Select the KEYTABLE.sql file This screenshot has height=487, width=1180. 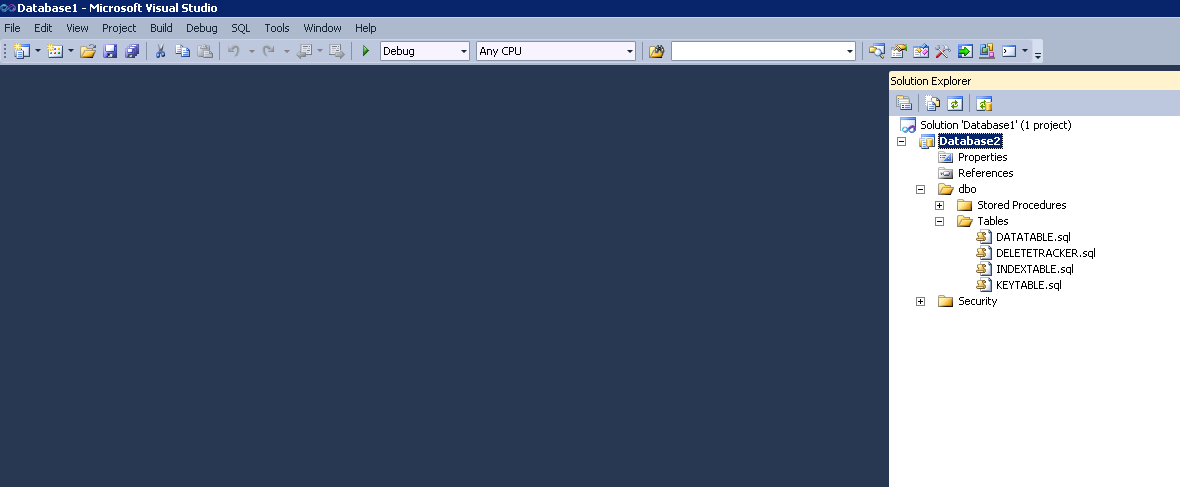(x=1028, y=285)
